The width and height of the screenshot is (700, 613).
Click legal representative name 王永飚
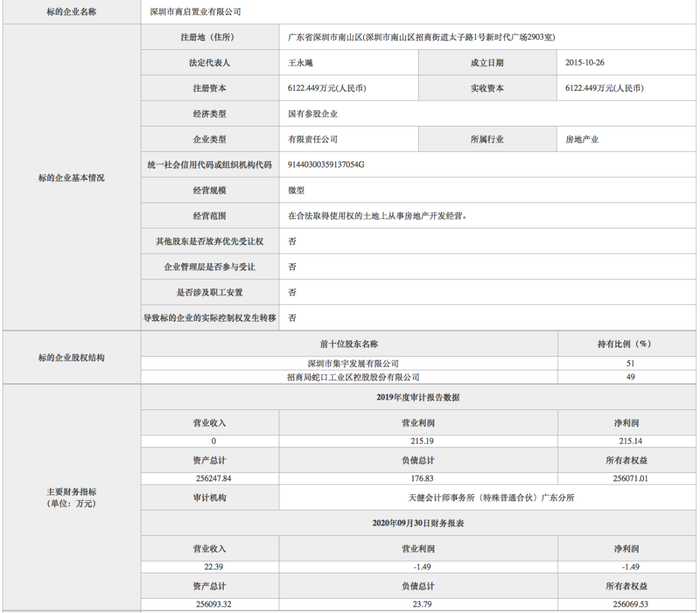pos(300,63)
